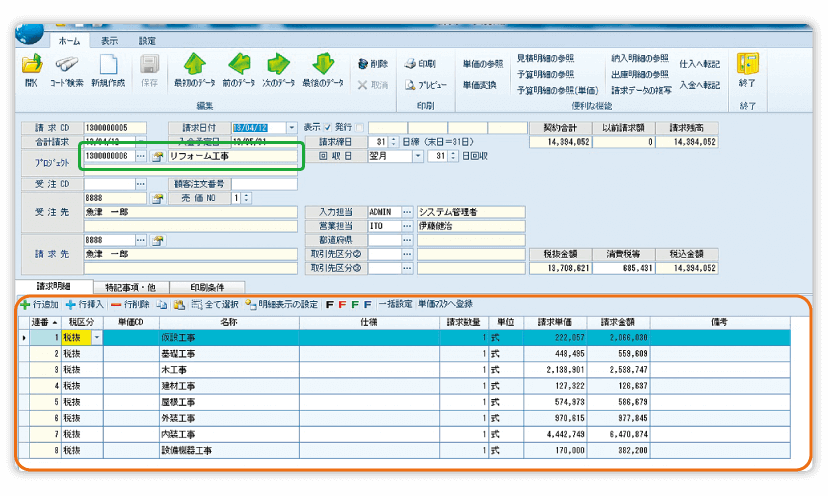
Task: Click the 開く open folder icon
Action: click(32, 64)
